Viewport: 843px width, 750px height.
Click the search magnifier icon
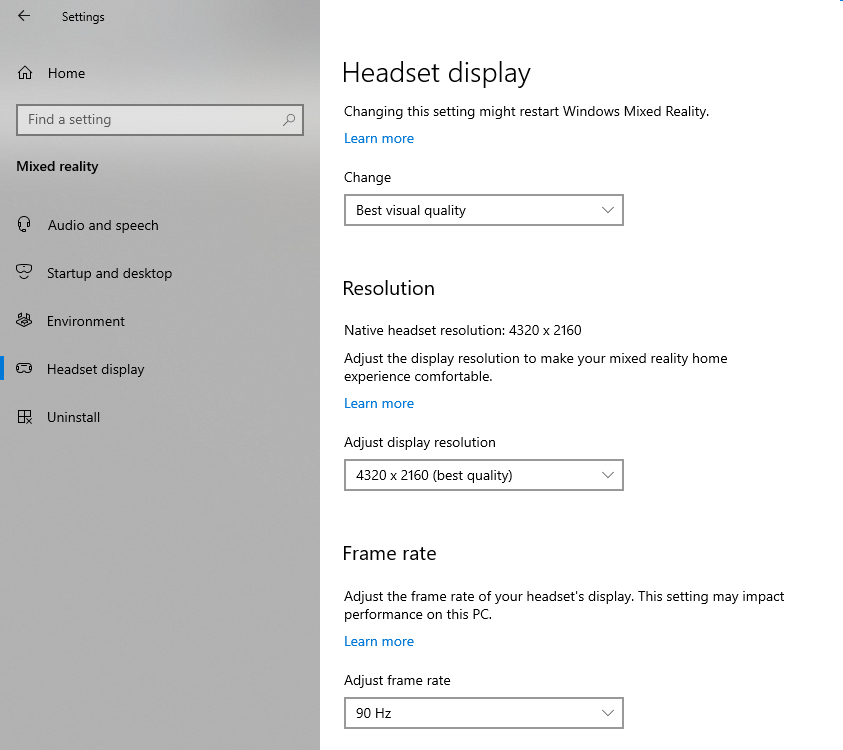click(x=289, y=120)
